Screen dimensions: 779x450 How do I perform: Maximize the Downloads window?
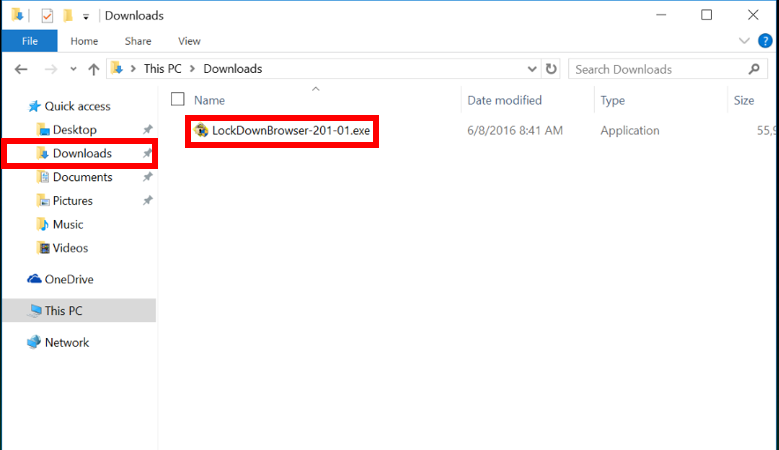point(706,15)
